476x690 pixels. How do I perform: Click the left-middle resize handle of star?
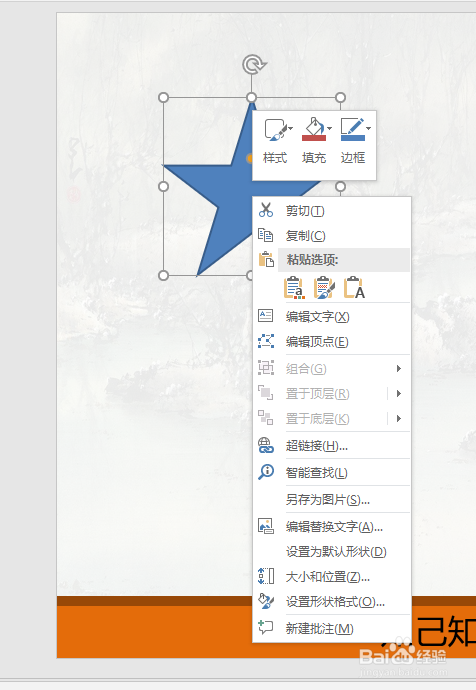point(163,187)
